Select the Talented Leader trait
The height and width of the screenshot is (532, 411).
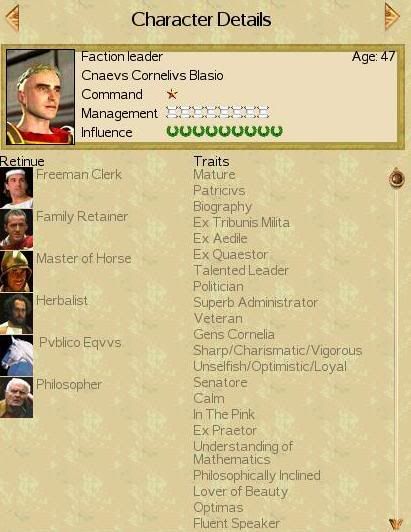[x=241, y=270]
